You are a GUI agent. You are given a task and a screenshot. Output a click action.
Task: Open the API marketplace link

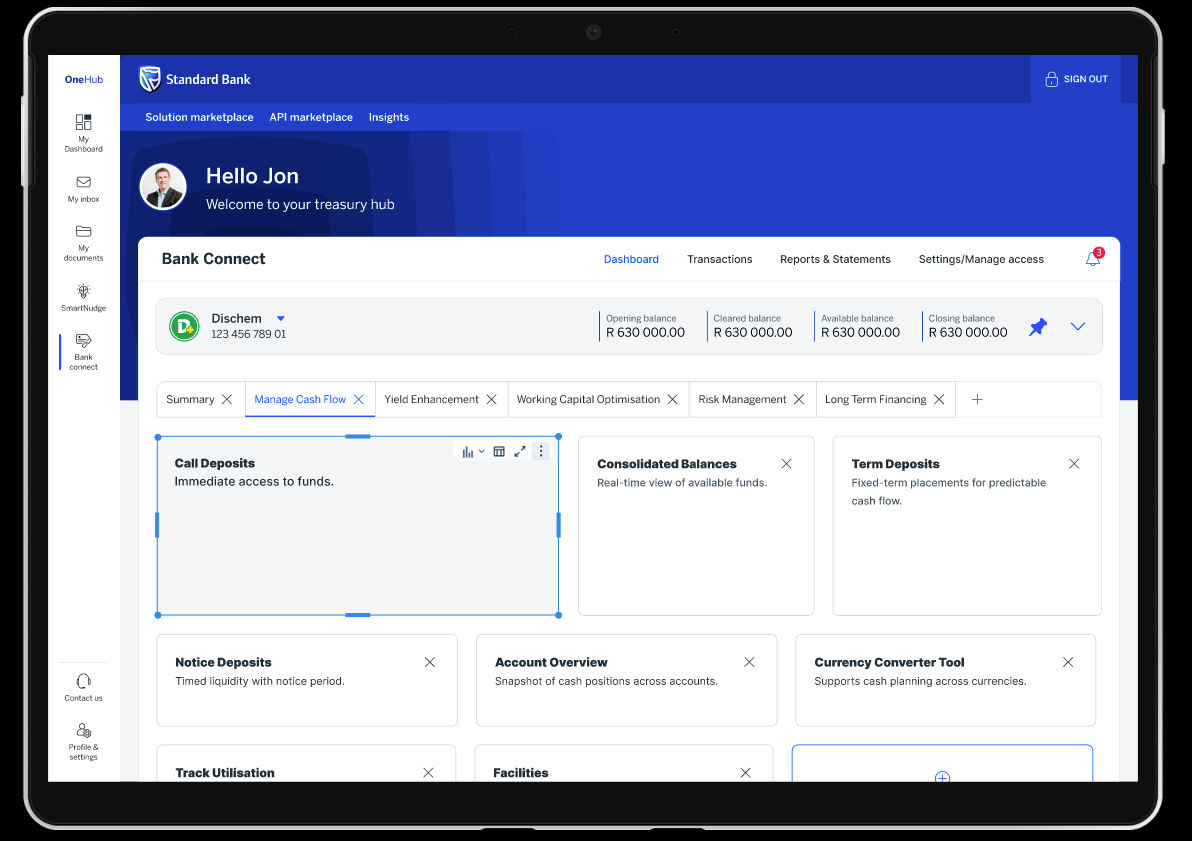pyautogui.click(x=311, y=117)
